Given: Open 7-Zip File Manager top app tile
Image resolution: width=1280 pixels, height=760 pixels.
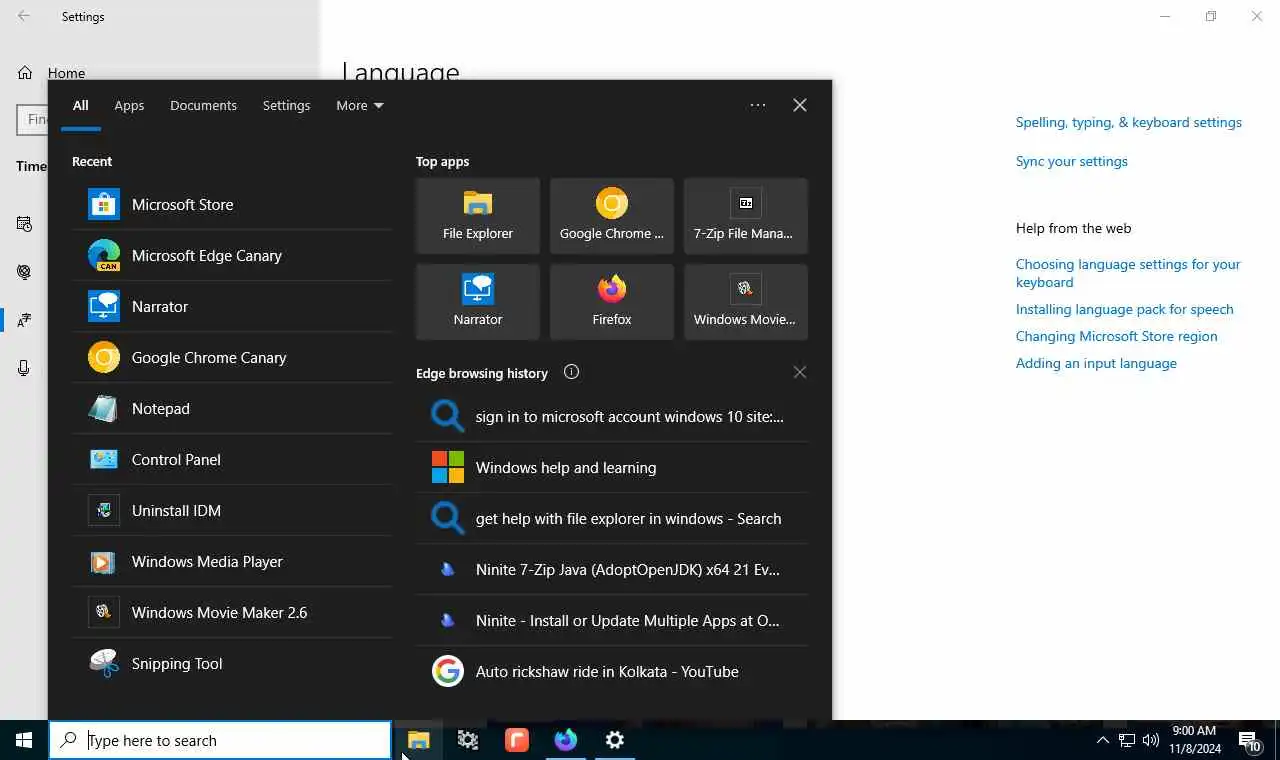Looking at the screenshot, I should pyautogui.click(x=745, y=216).
